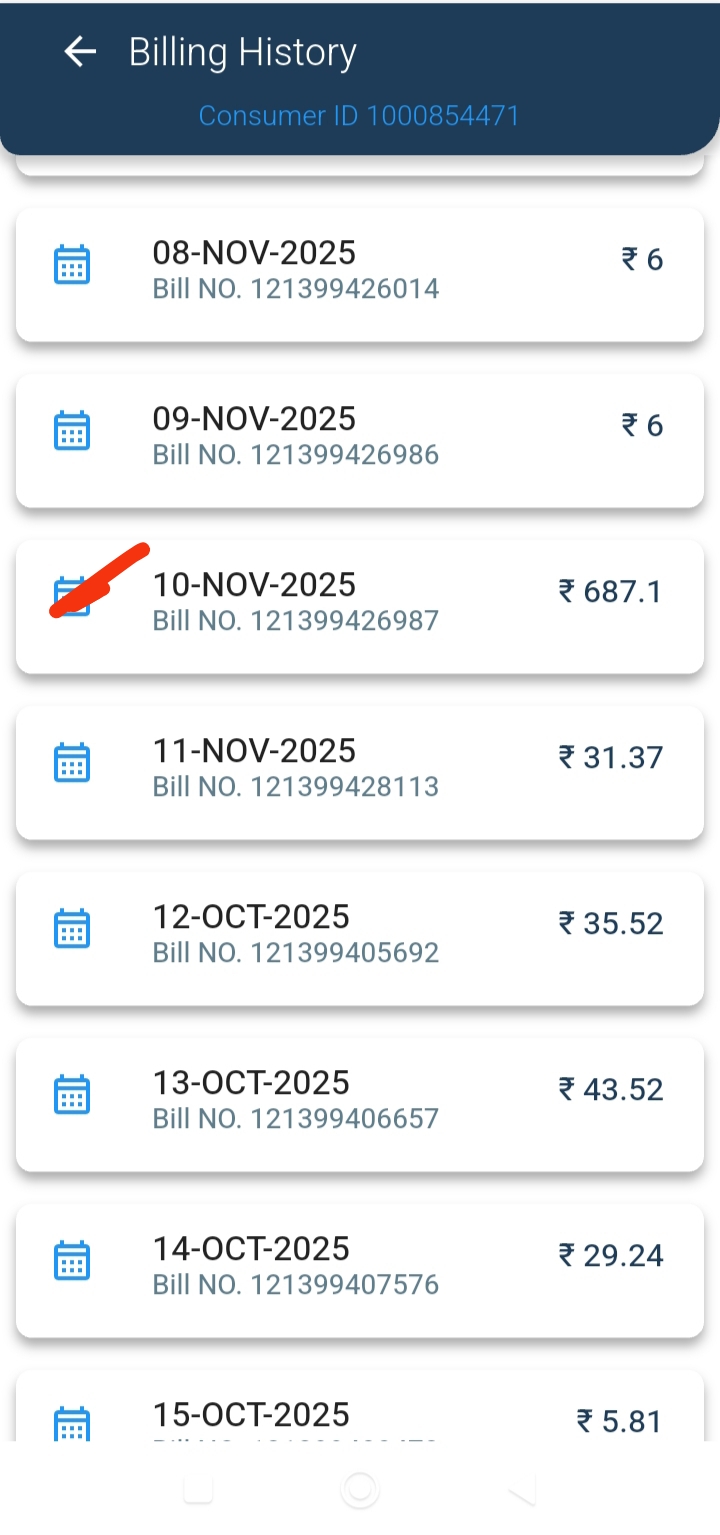Click calendar icon for 08-NOV-2025 bill
This screenshot has height=1535, width=720.
[x=71, y=265]
